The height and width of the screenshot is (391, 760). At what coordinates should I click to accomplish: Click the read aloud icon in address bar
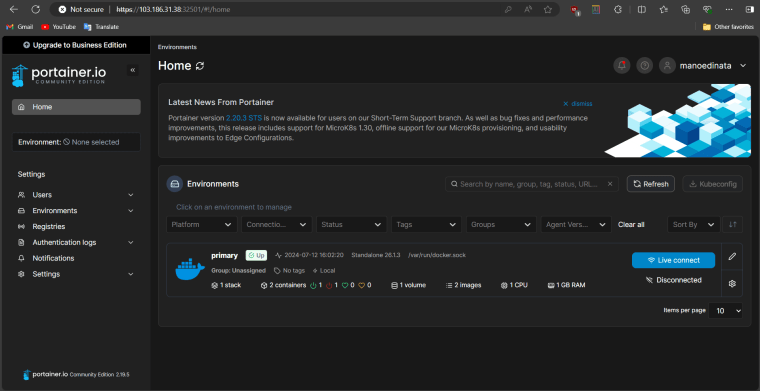[x=528, y=9]
